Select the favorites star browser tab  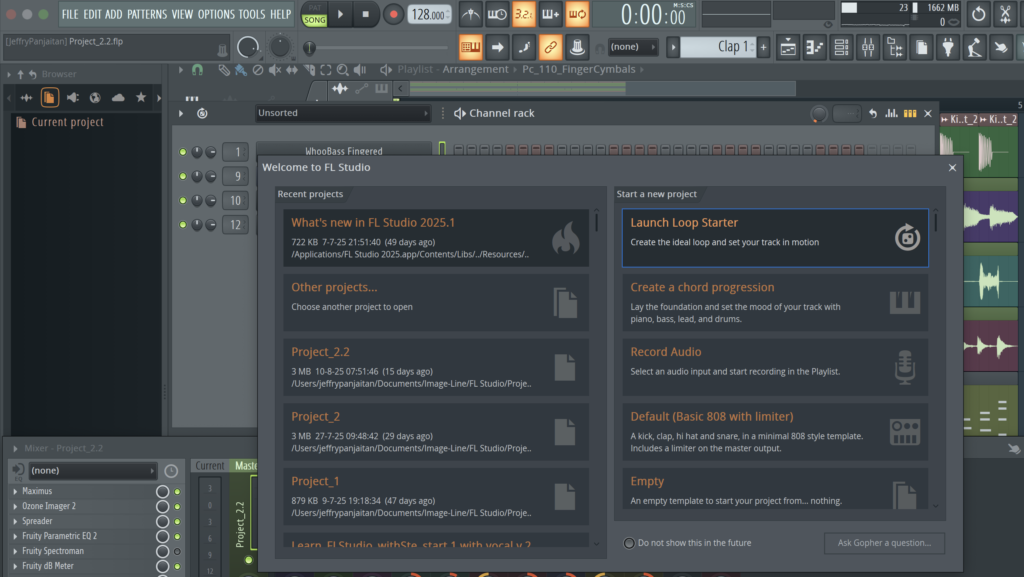[x=141, y=97]
